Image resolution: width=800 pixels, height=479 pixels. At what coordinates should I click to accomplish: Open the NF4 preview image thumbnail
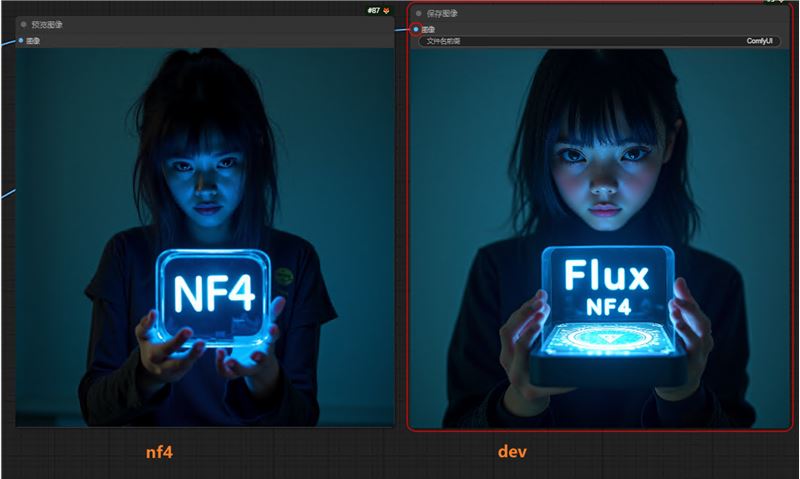coord(205,237)
